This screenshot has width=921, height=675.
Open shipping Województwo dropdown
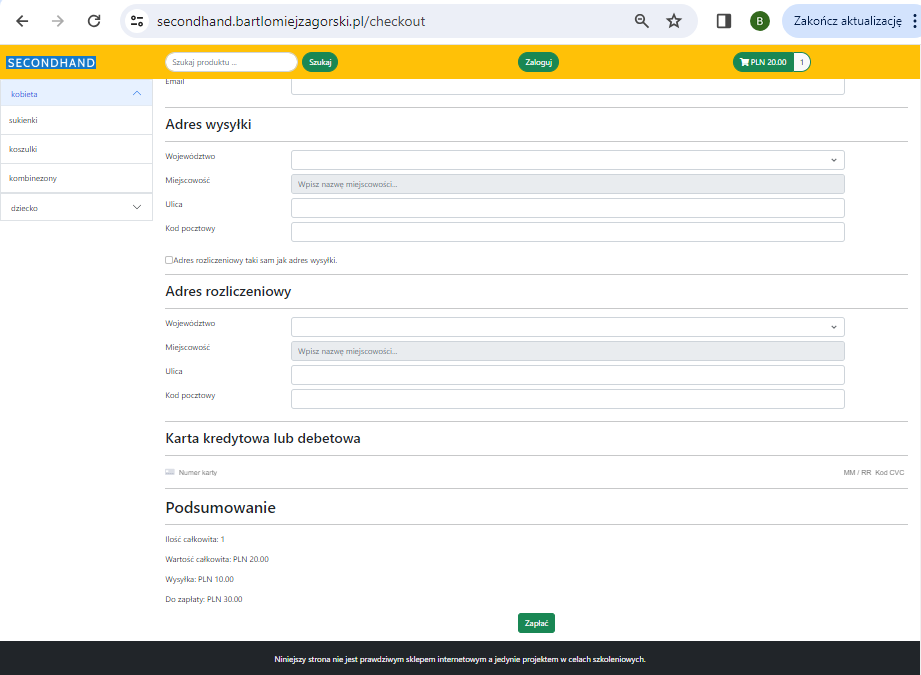click(567, 160)
